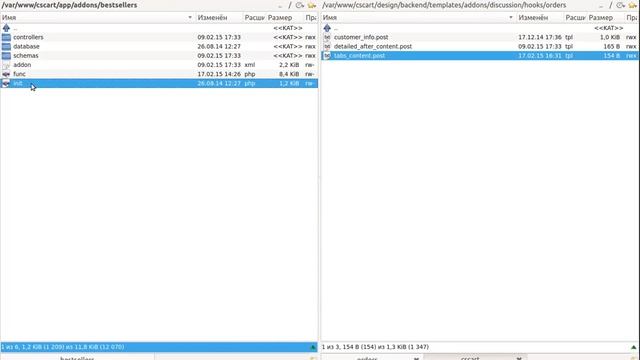The height and width of the screenshot is (360, 640).
Task: Toggle right panel popup arrow in status bar
Action: [633, 347]
